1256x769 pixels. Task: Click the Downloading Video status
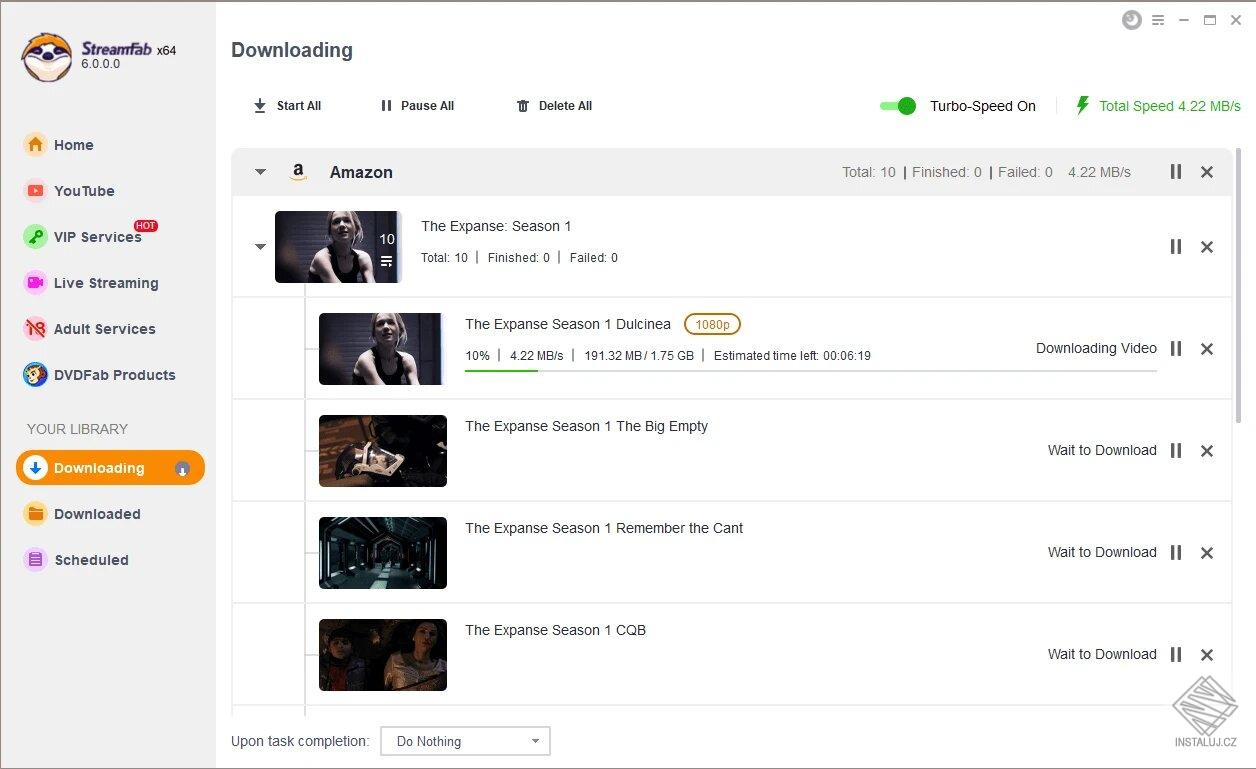pyautogui.click(x=1096, y=348)
